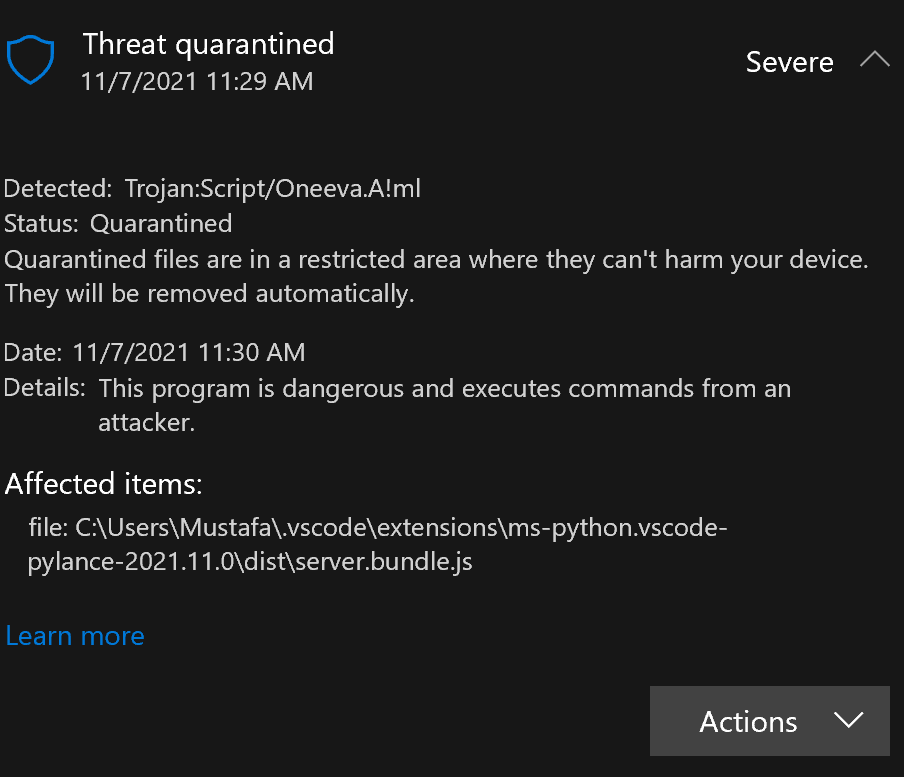Screen dimensions: 904x777
Task: Click the Detected field label
Action: (57, 188)
